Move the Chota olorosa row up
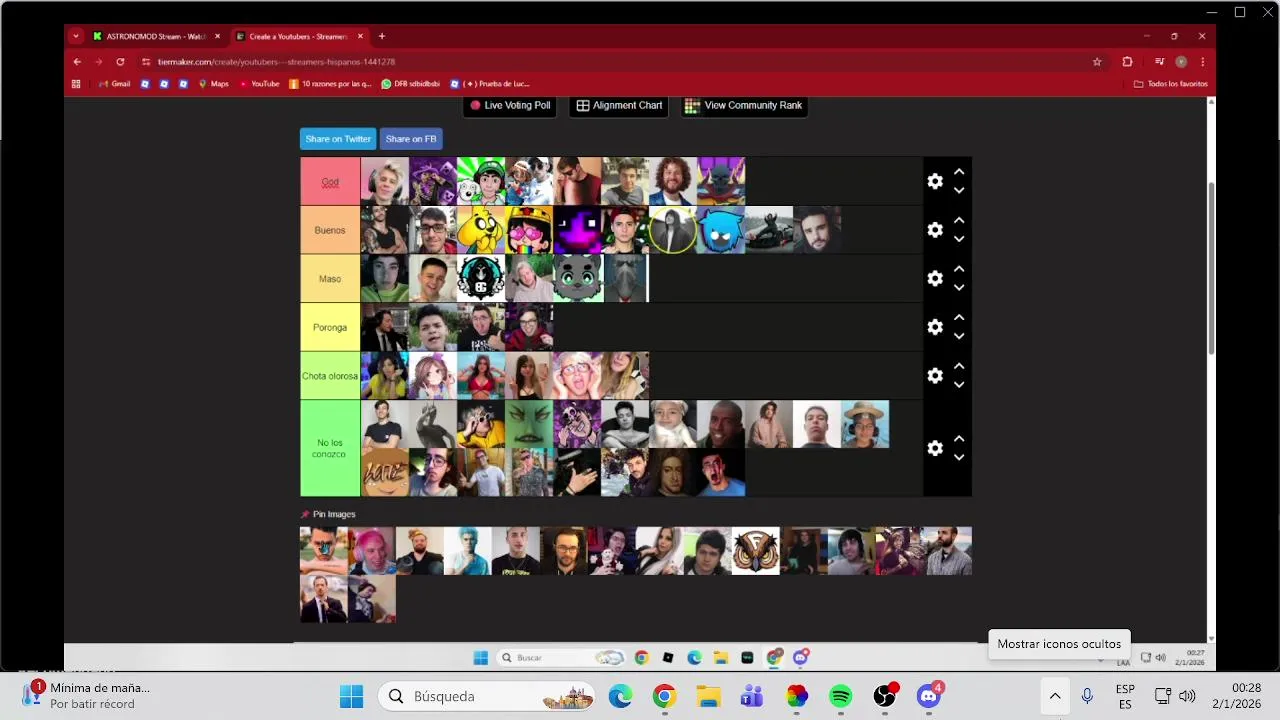This screenshot has height=720, width=1280. click(x=959, y=366)
